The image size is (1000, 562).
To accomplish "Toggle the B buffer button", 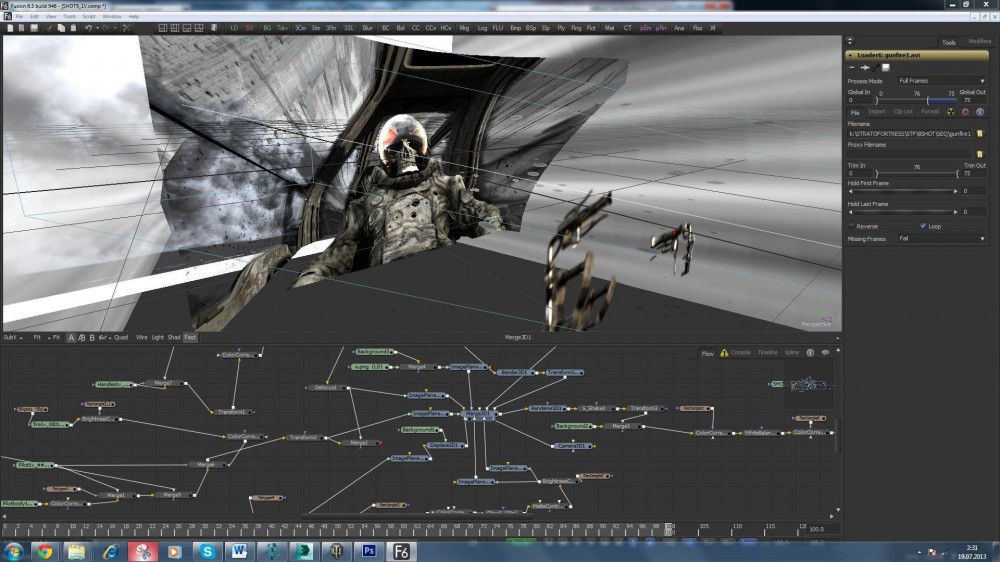I will click(92, 337).
